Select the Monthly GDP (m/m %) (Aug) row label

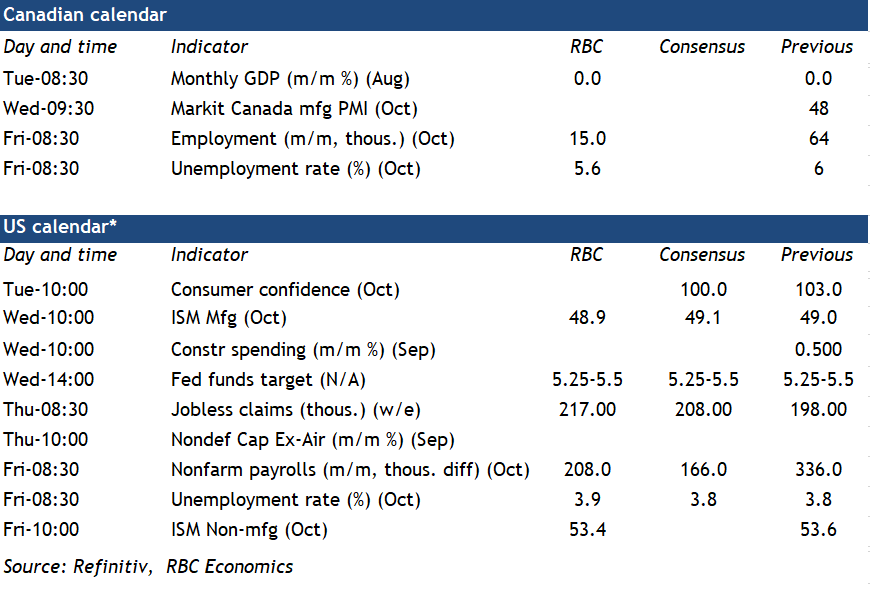(290, 78)
